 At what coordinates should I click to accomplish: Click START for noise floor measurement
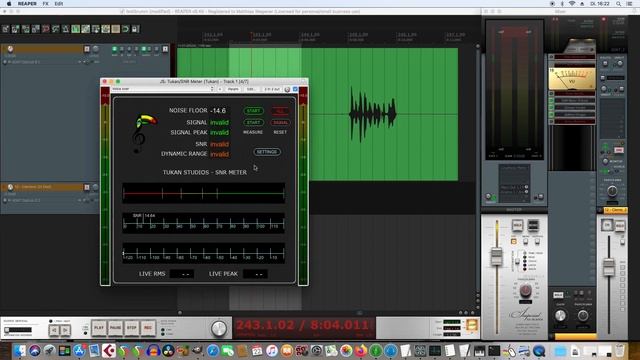253,111
